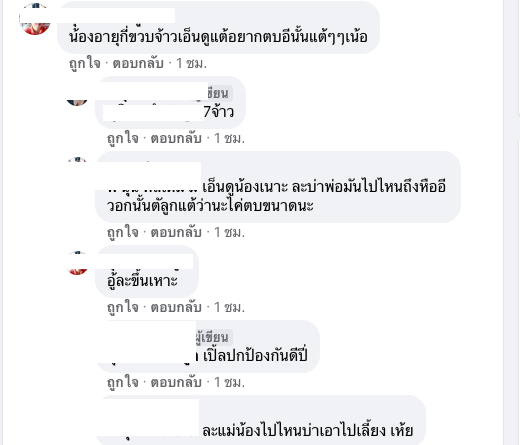Viewport: 520px width, 445px height.
Task: Click the ผู้เขียน badge on the 7จ้าว reply
Action: click(217, 93)
